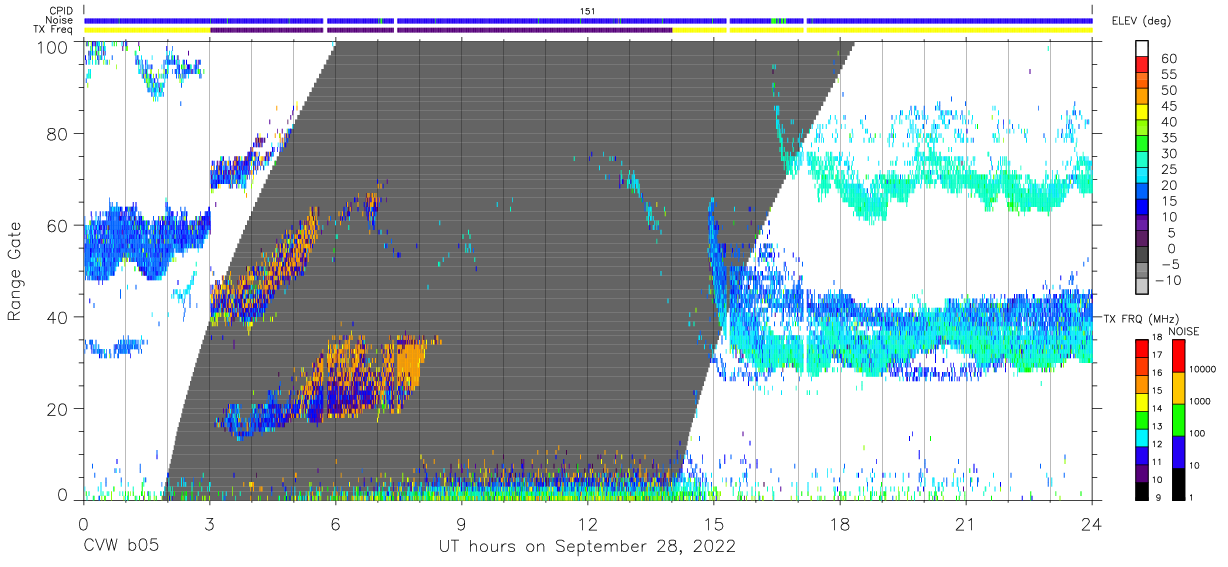Select the 1000 label on NOISE scale

point(1201,401)
